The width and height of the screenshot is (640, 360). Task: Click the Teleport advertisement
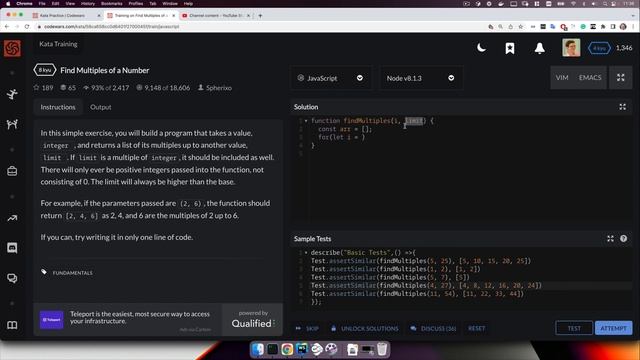click(x=127, y=320)
